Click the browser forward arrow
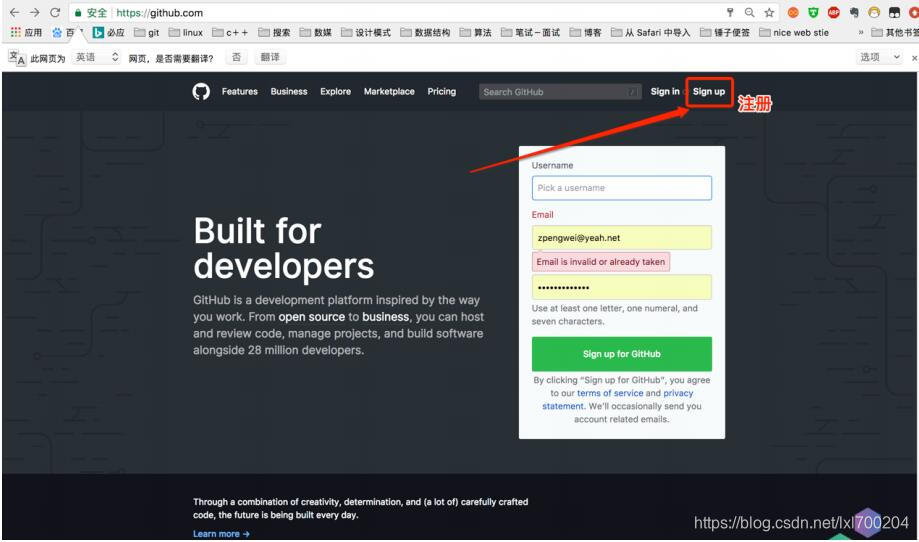The width and height of the screenshot is (919, 542). tap(35, 12)
